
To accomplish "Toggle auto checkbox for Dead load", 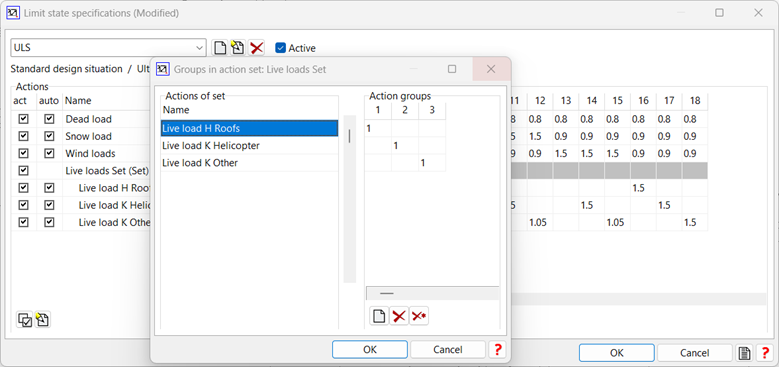I will click(49, 119).
